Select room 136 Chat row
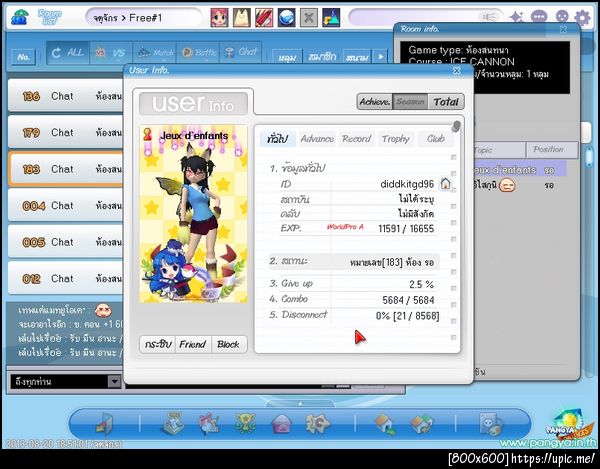Screen dimensions: 600x469 coord(65,96)
